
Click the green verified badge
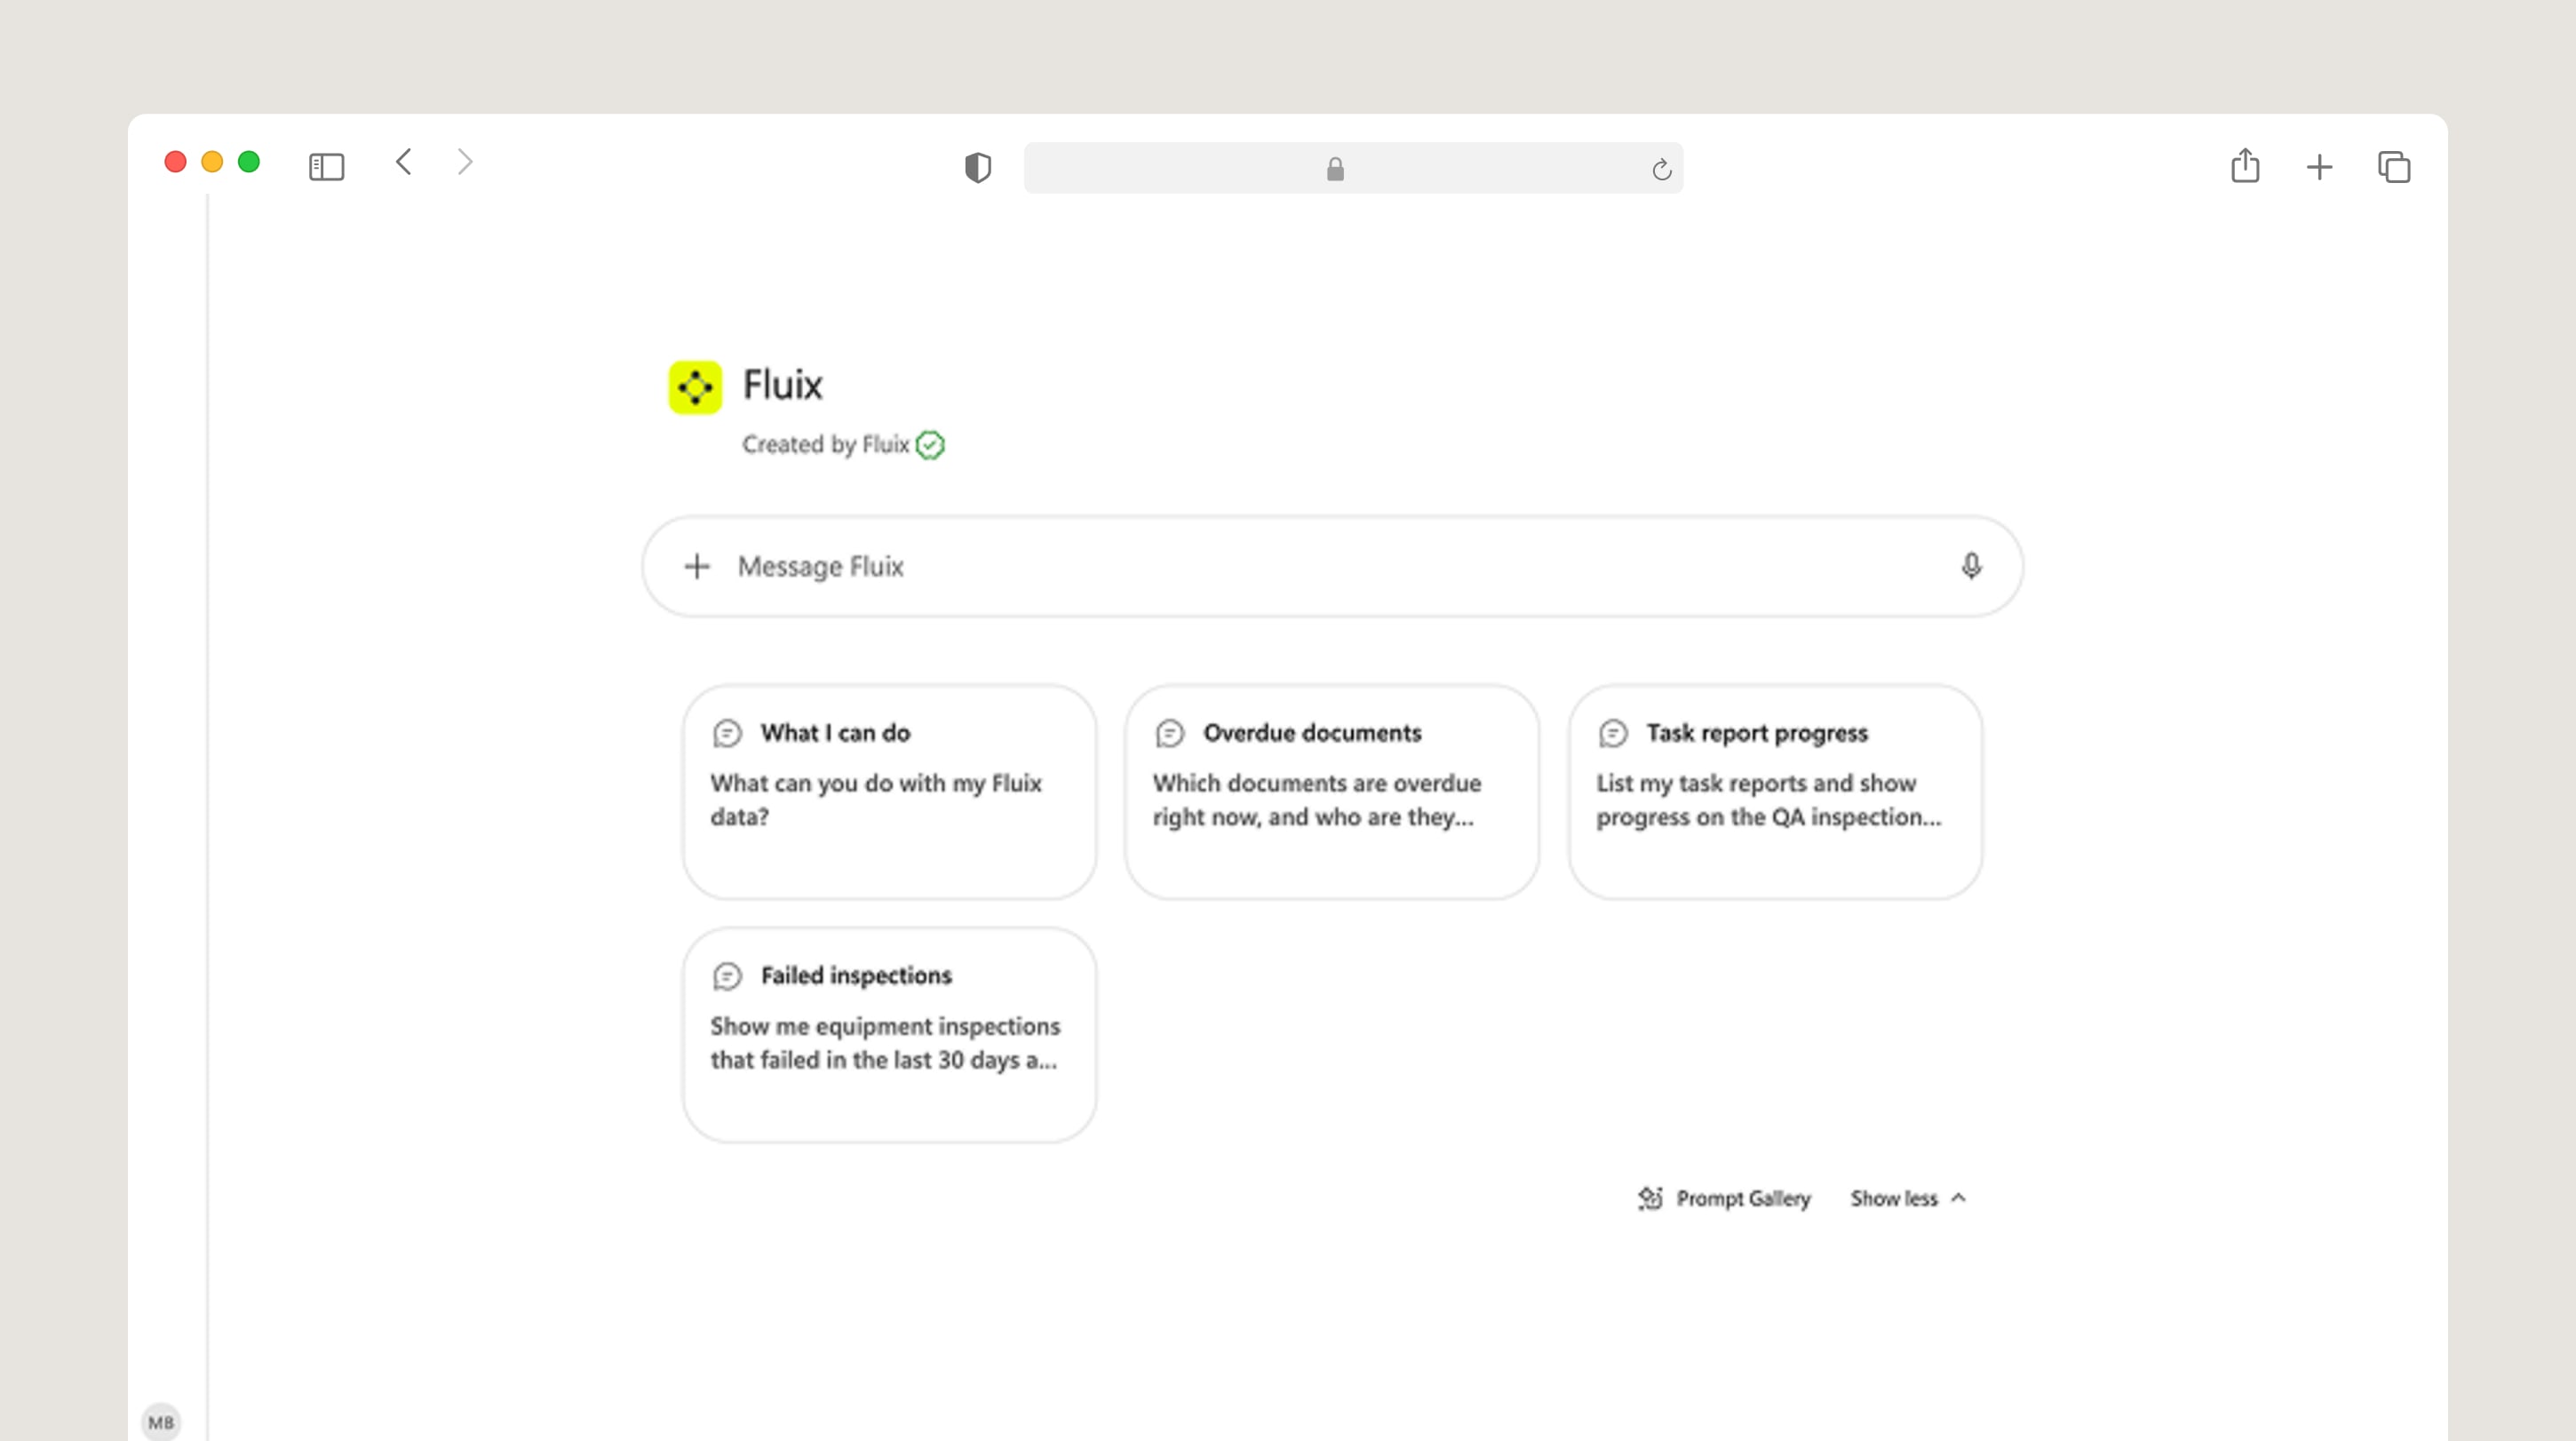[x=930, y=445]
